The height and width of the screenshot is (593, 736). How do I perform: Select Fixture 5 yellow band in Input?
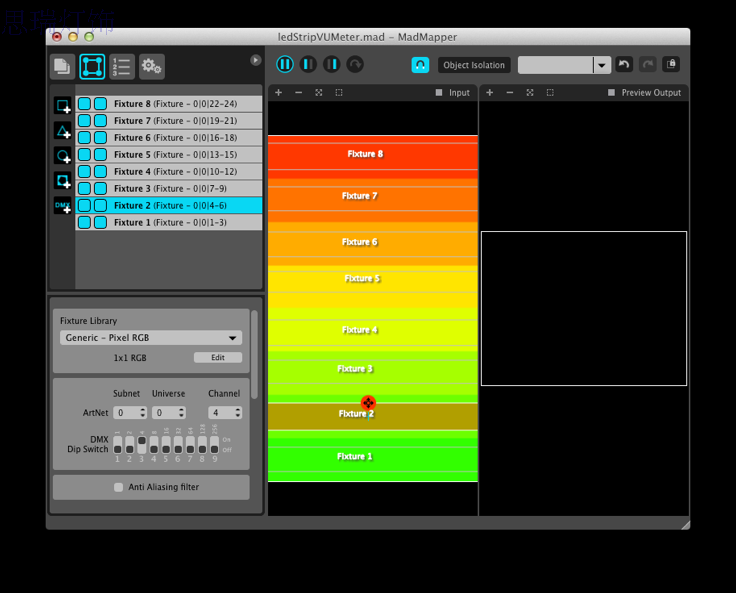373,281
